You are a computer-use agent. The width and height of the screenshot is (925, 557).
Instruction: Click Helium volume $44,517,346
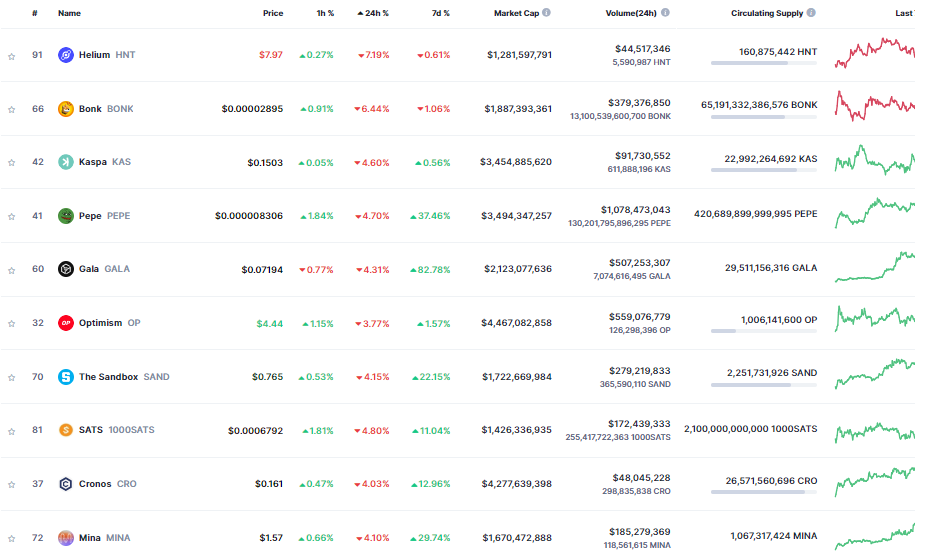tap(642, 49)
